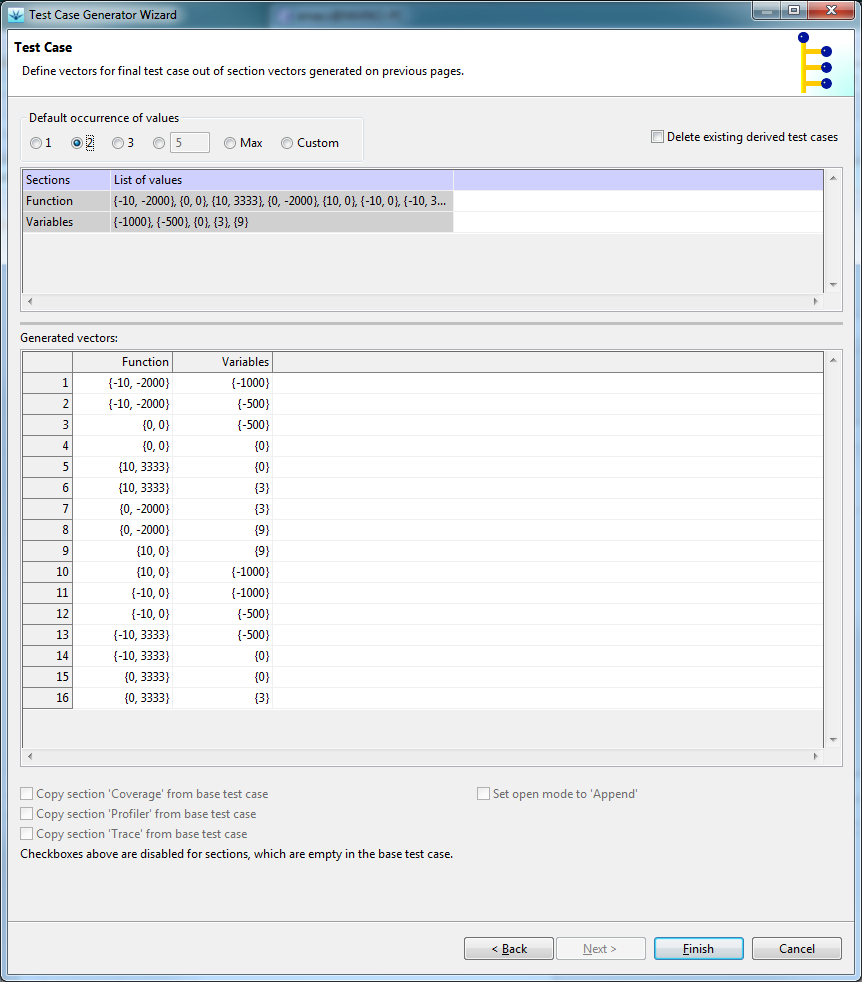Select the Max occurrence radio button
The image size is (862, 982).
point(230,143)
